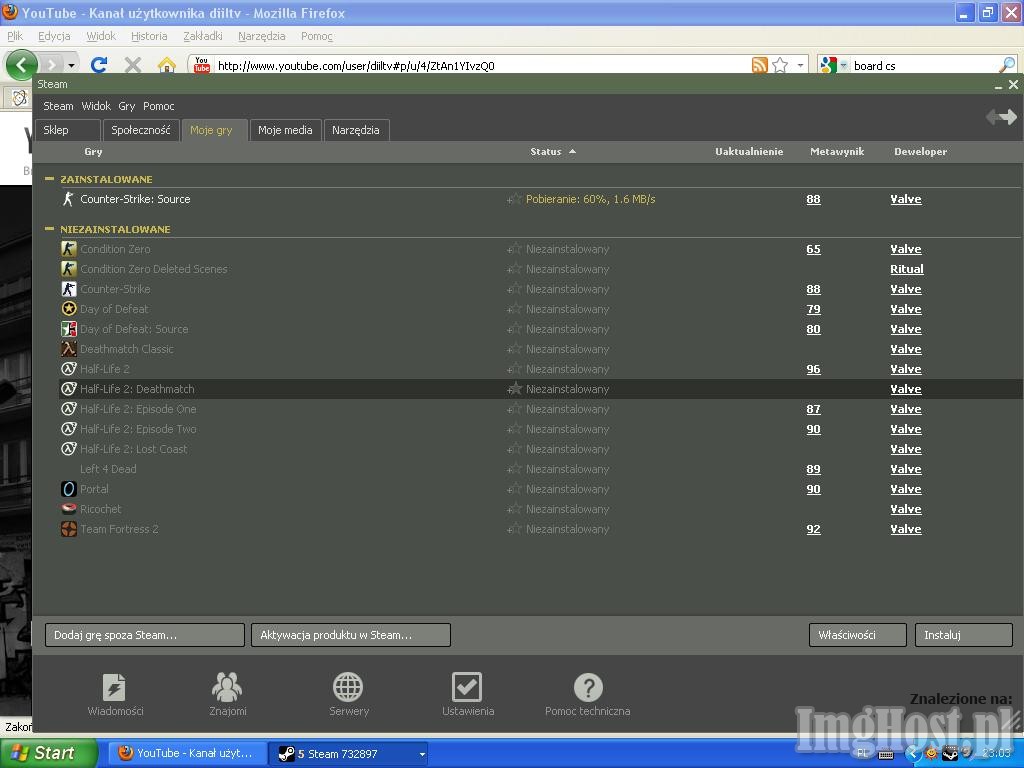Switch to YouTube Firefox taskbar button

tap(187, 754)
